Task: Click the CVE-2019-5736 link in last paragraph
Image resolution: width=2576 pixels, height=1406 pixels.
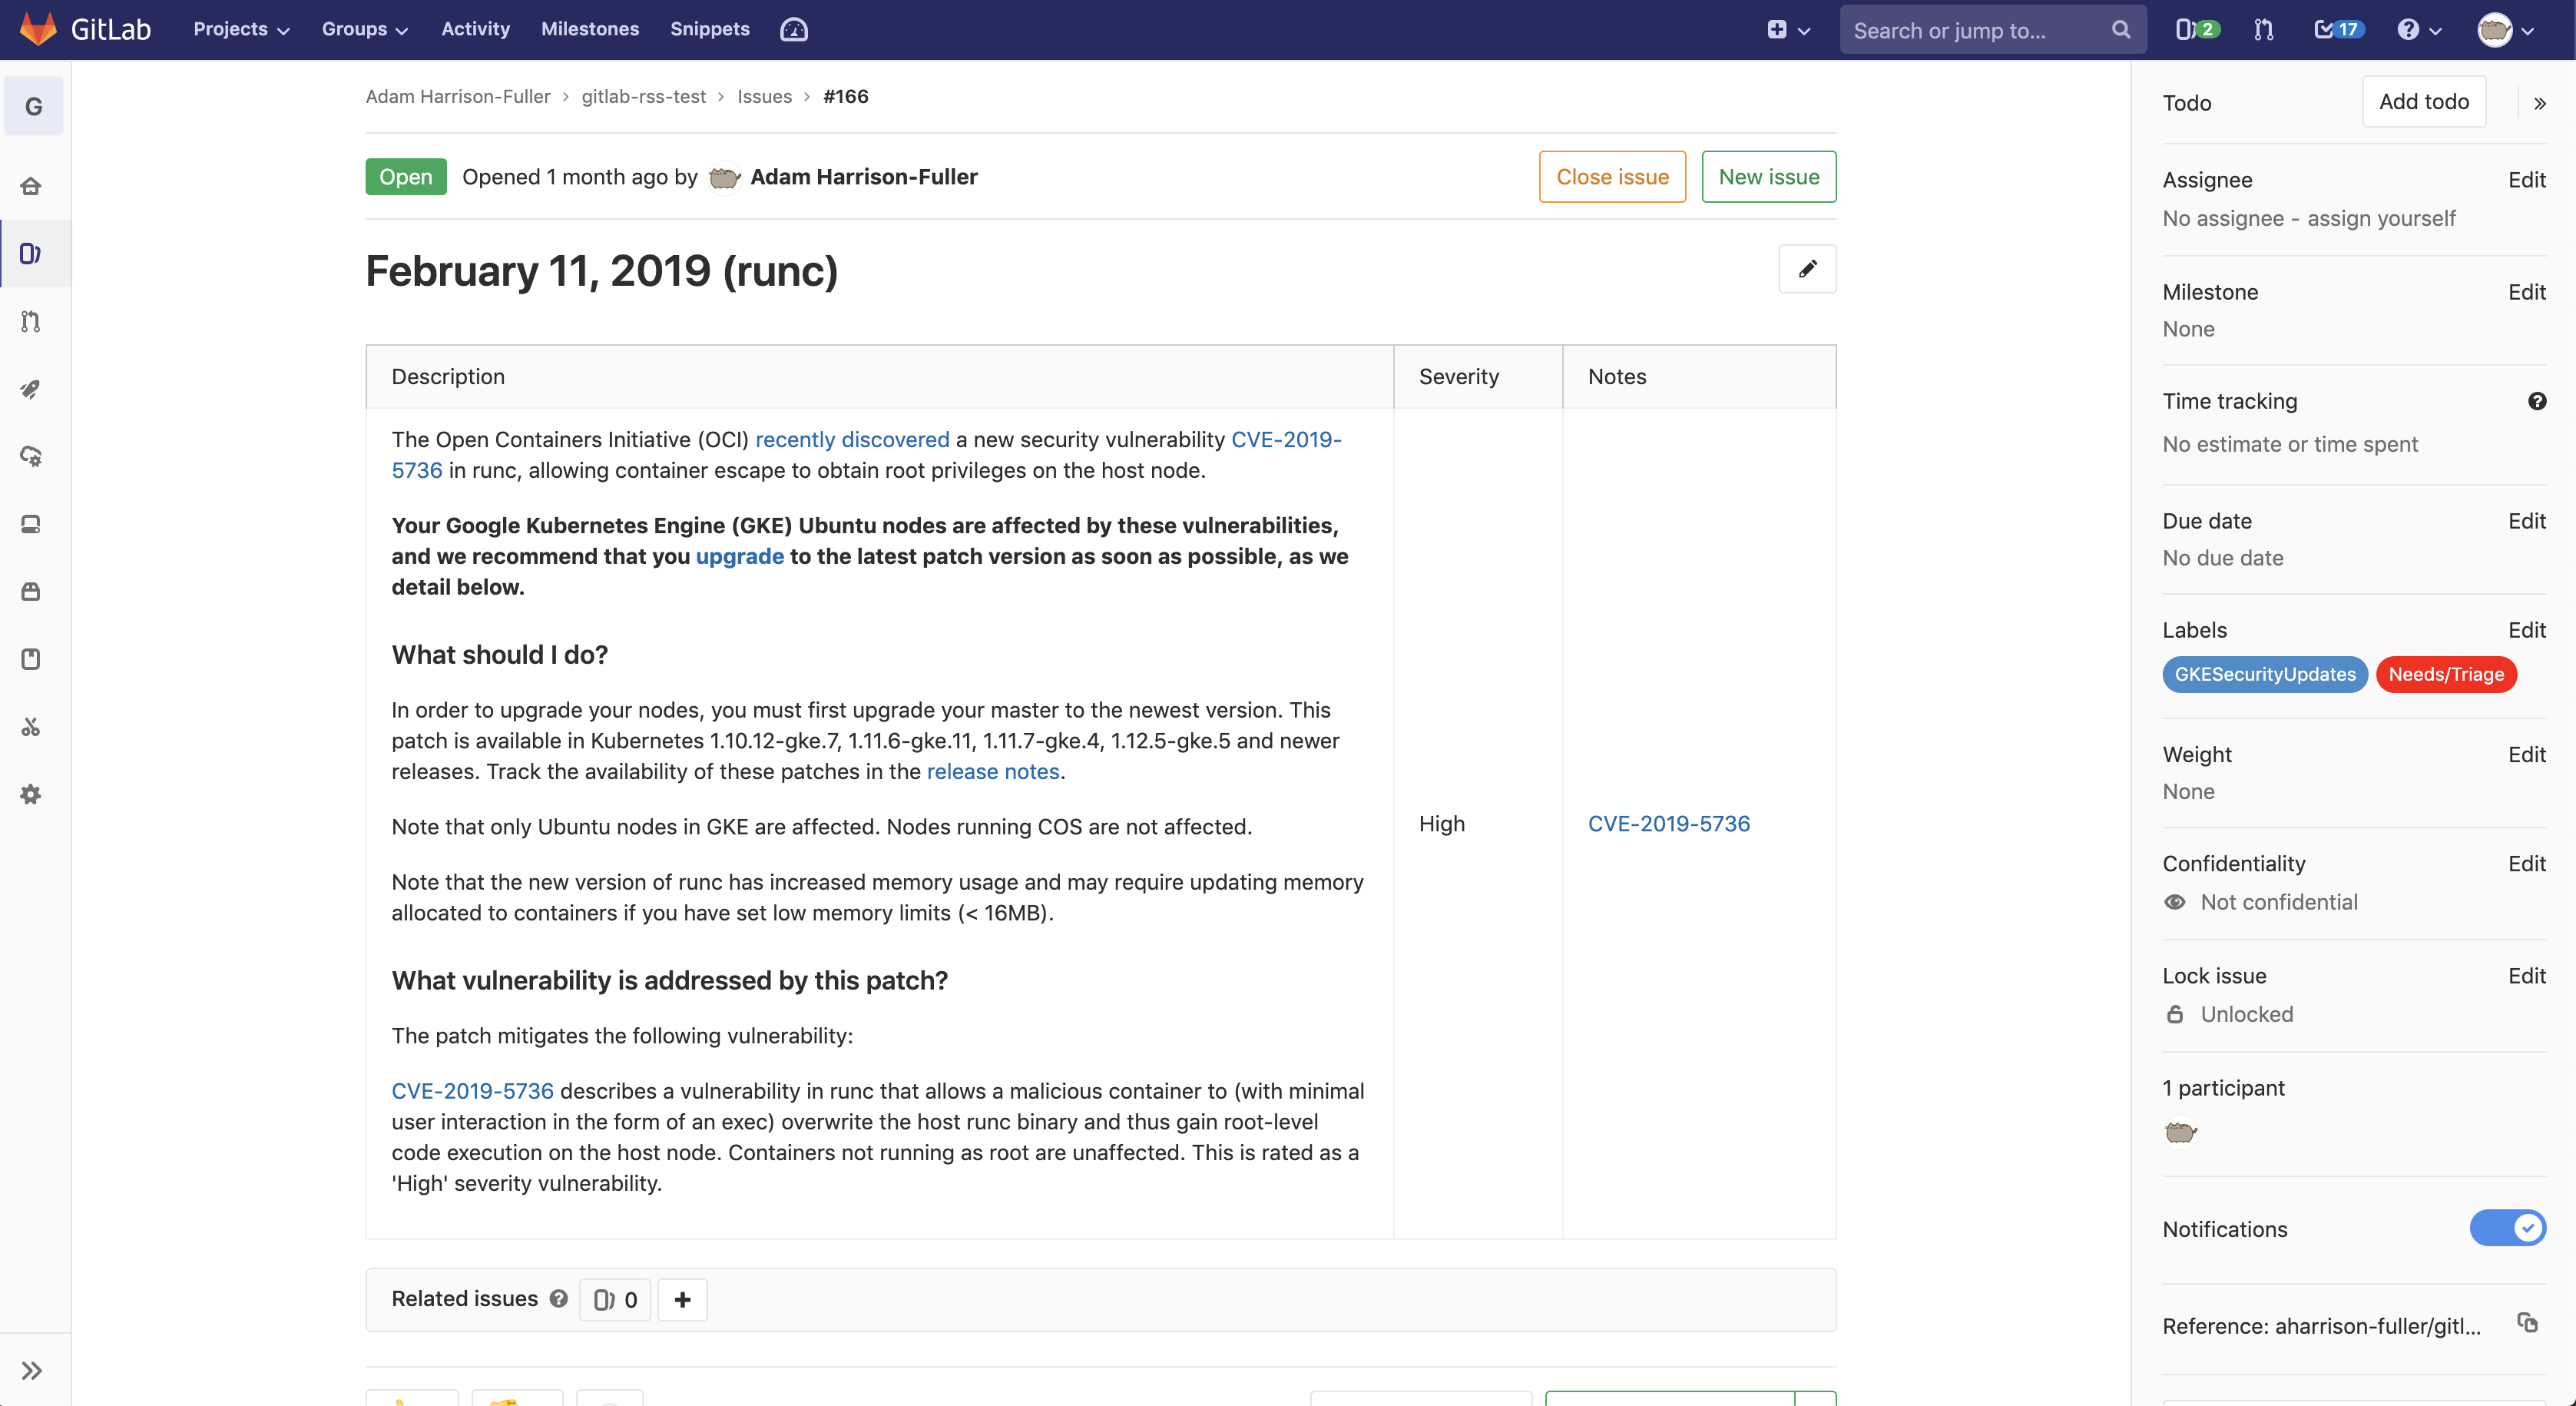Action: pos(472,1091)
